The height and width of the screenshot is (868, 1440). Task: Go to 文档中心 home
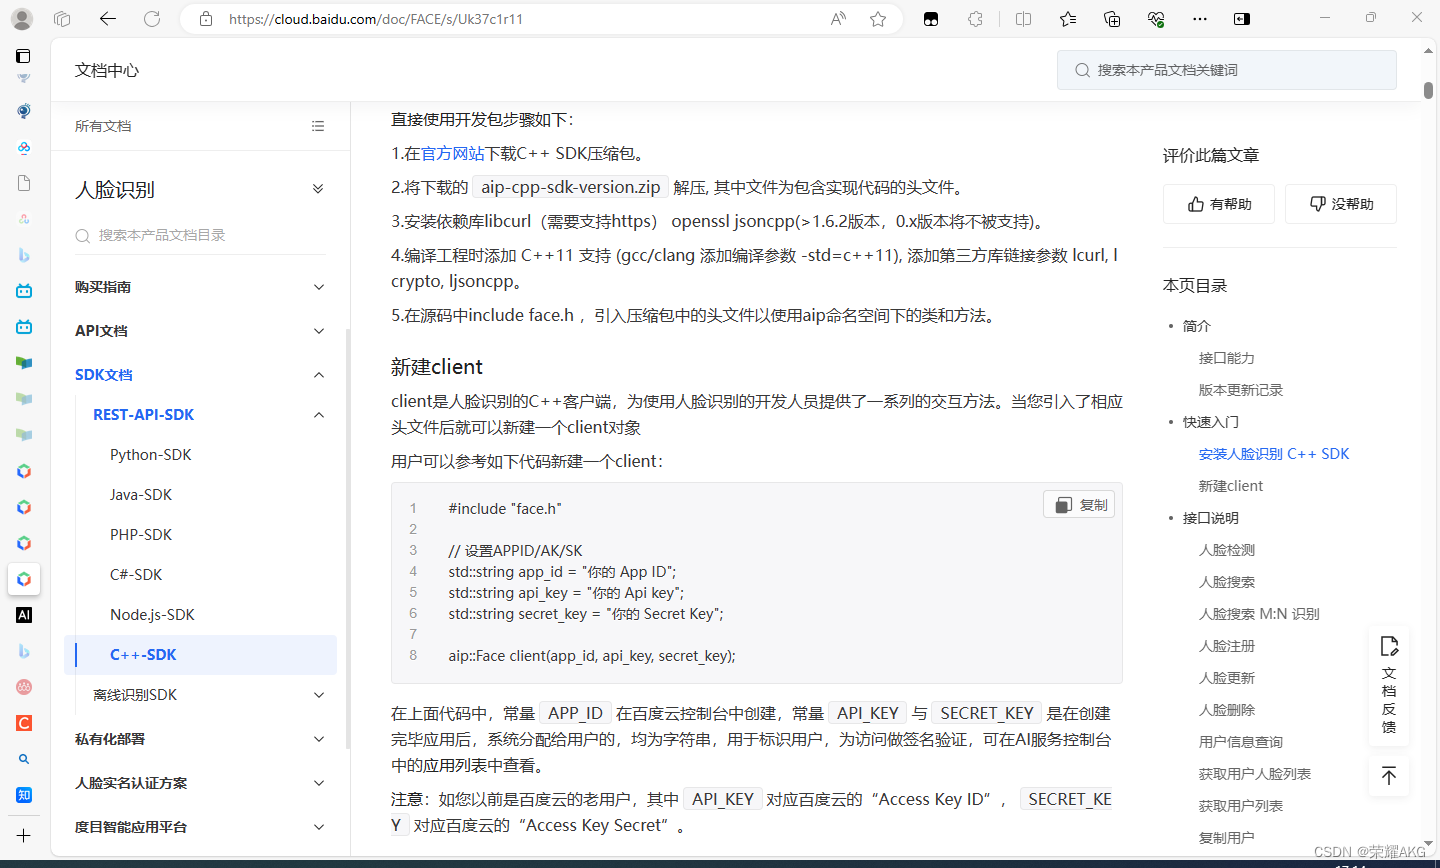(107, 70)
